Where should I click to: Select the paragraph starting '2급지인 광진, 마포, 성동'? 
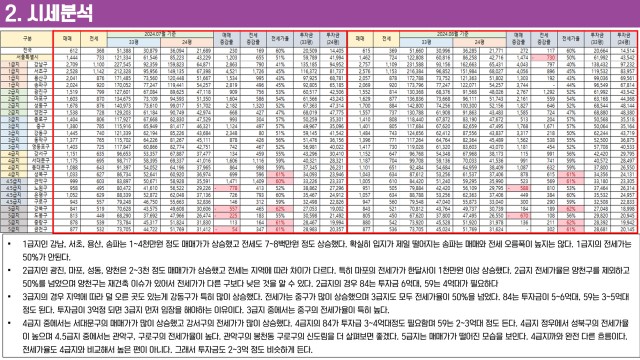(327, 277)
